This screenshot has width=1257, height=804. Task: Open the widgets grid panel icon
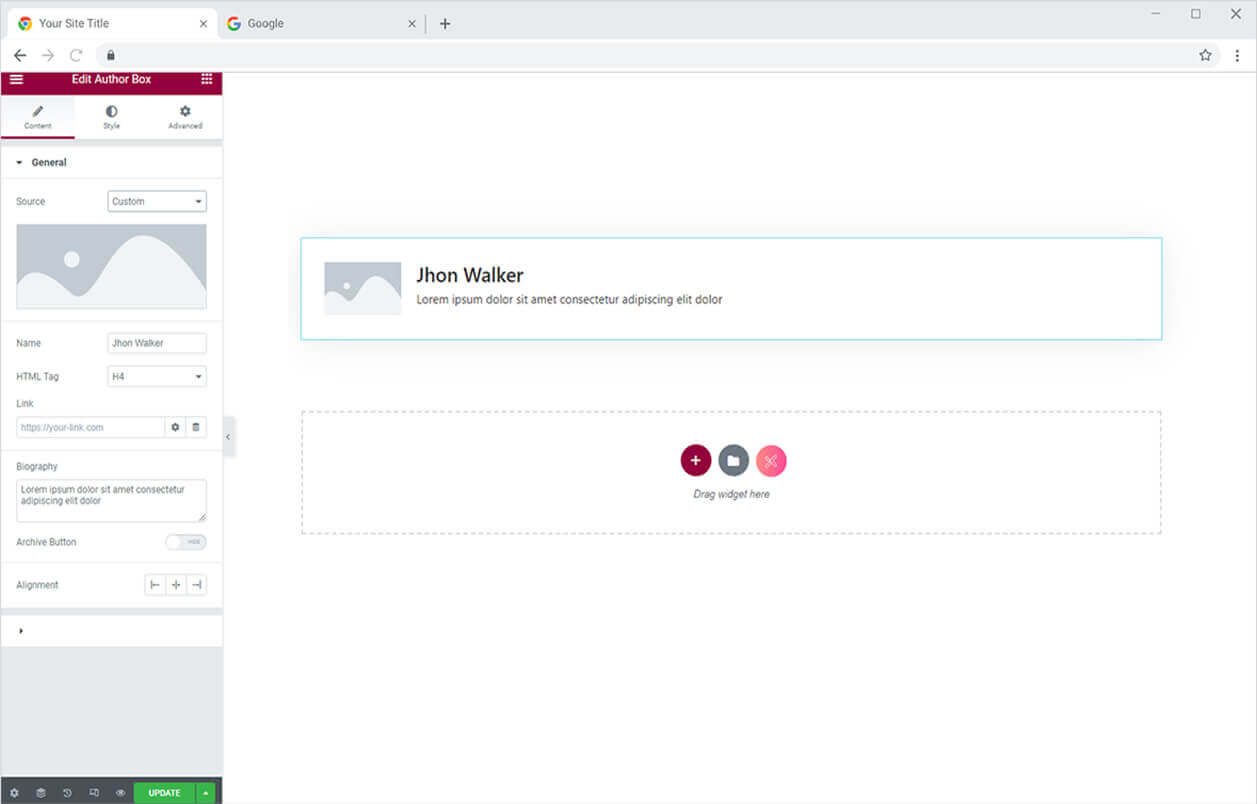tap(206, 79)
